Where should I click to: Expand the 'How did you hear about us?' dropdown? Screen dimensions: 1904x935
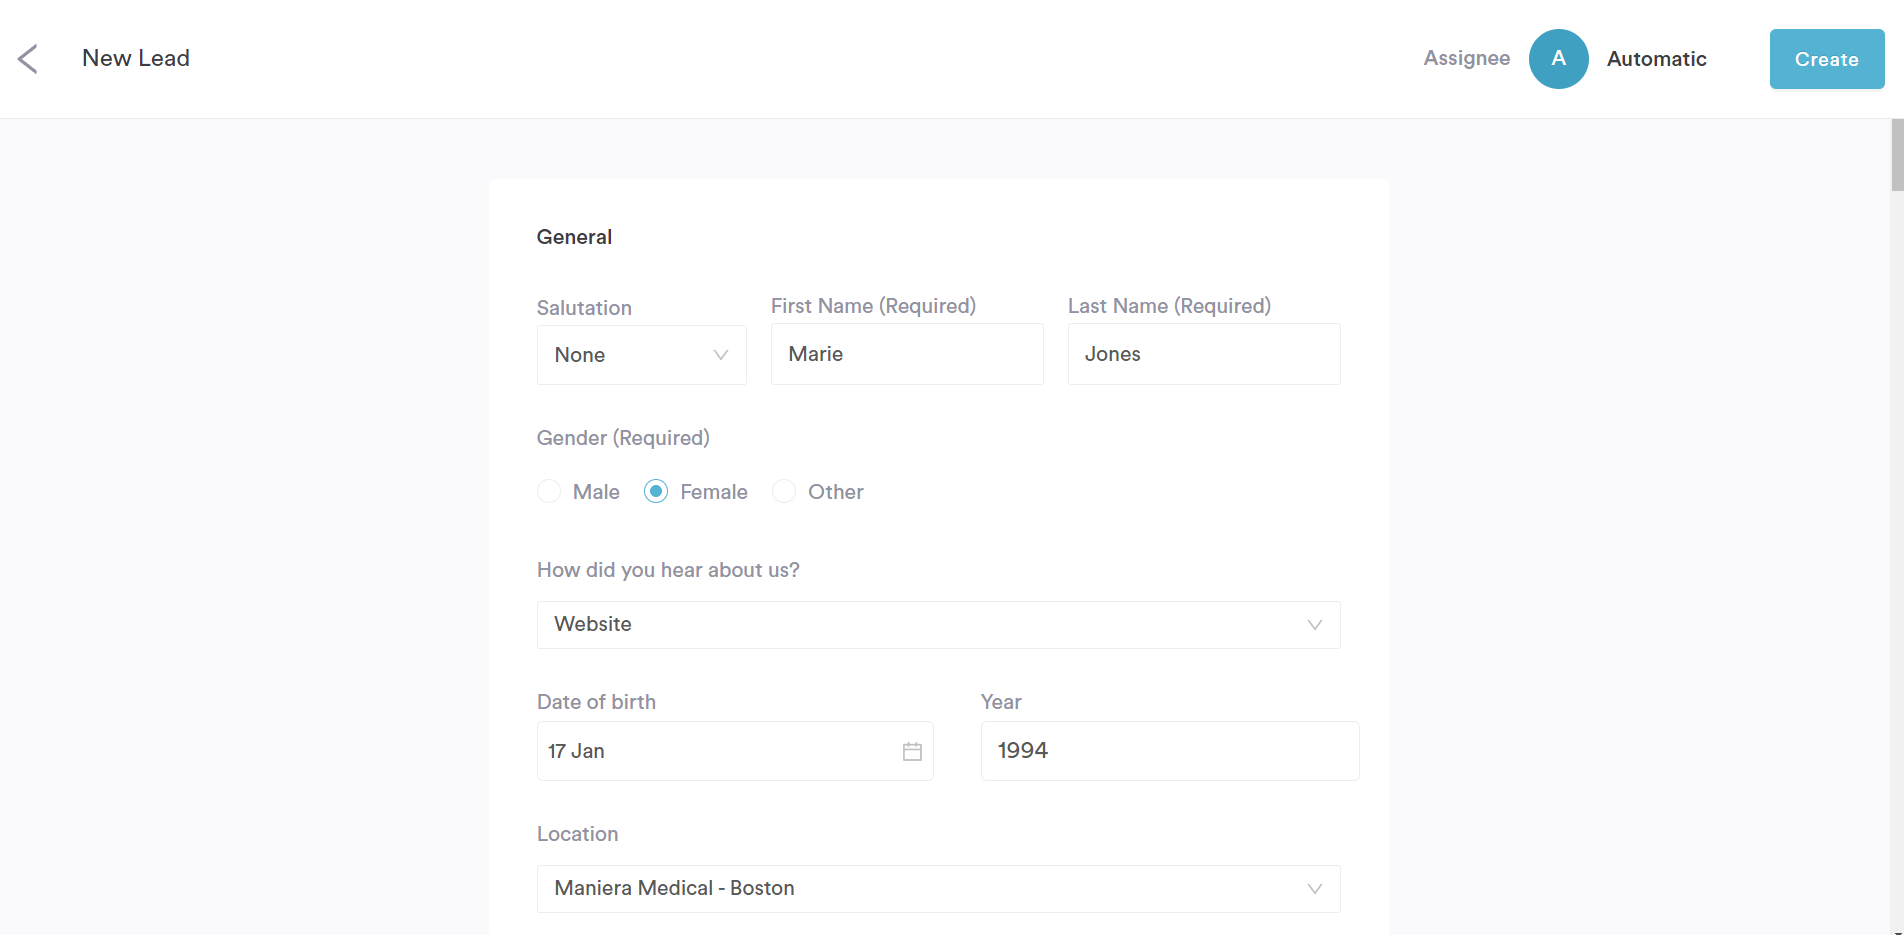(938, 625)
